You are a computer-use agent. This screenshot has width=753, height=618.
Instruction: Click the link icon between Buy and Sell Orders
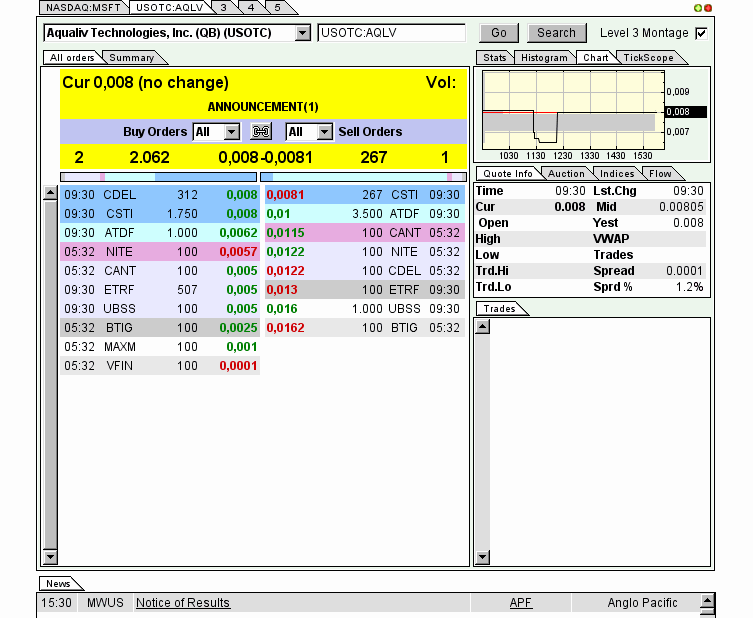[261, 132]
